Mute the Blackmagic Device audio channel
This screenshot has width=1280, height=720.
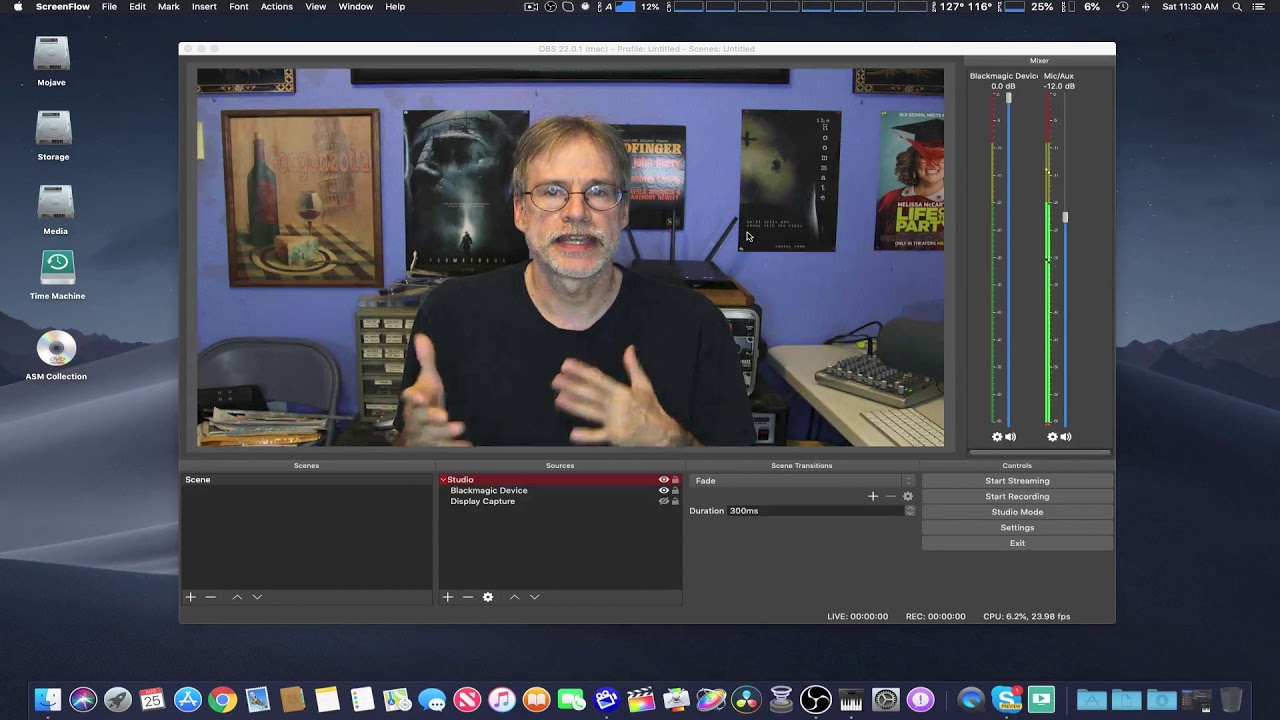click(x=1010, y=437)
